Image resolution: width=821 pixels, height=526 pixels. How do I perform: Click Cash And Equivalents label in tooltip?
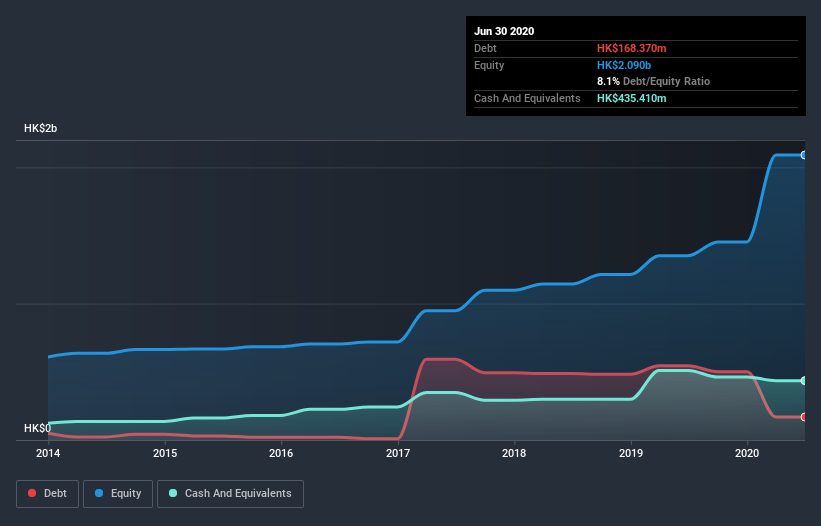click(x=527, y=98)
